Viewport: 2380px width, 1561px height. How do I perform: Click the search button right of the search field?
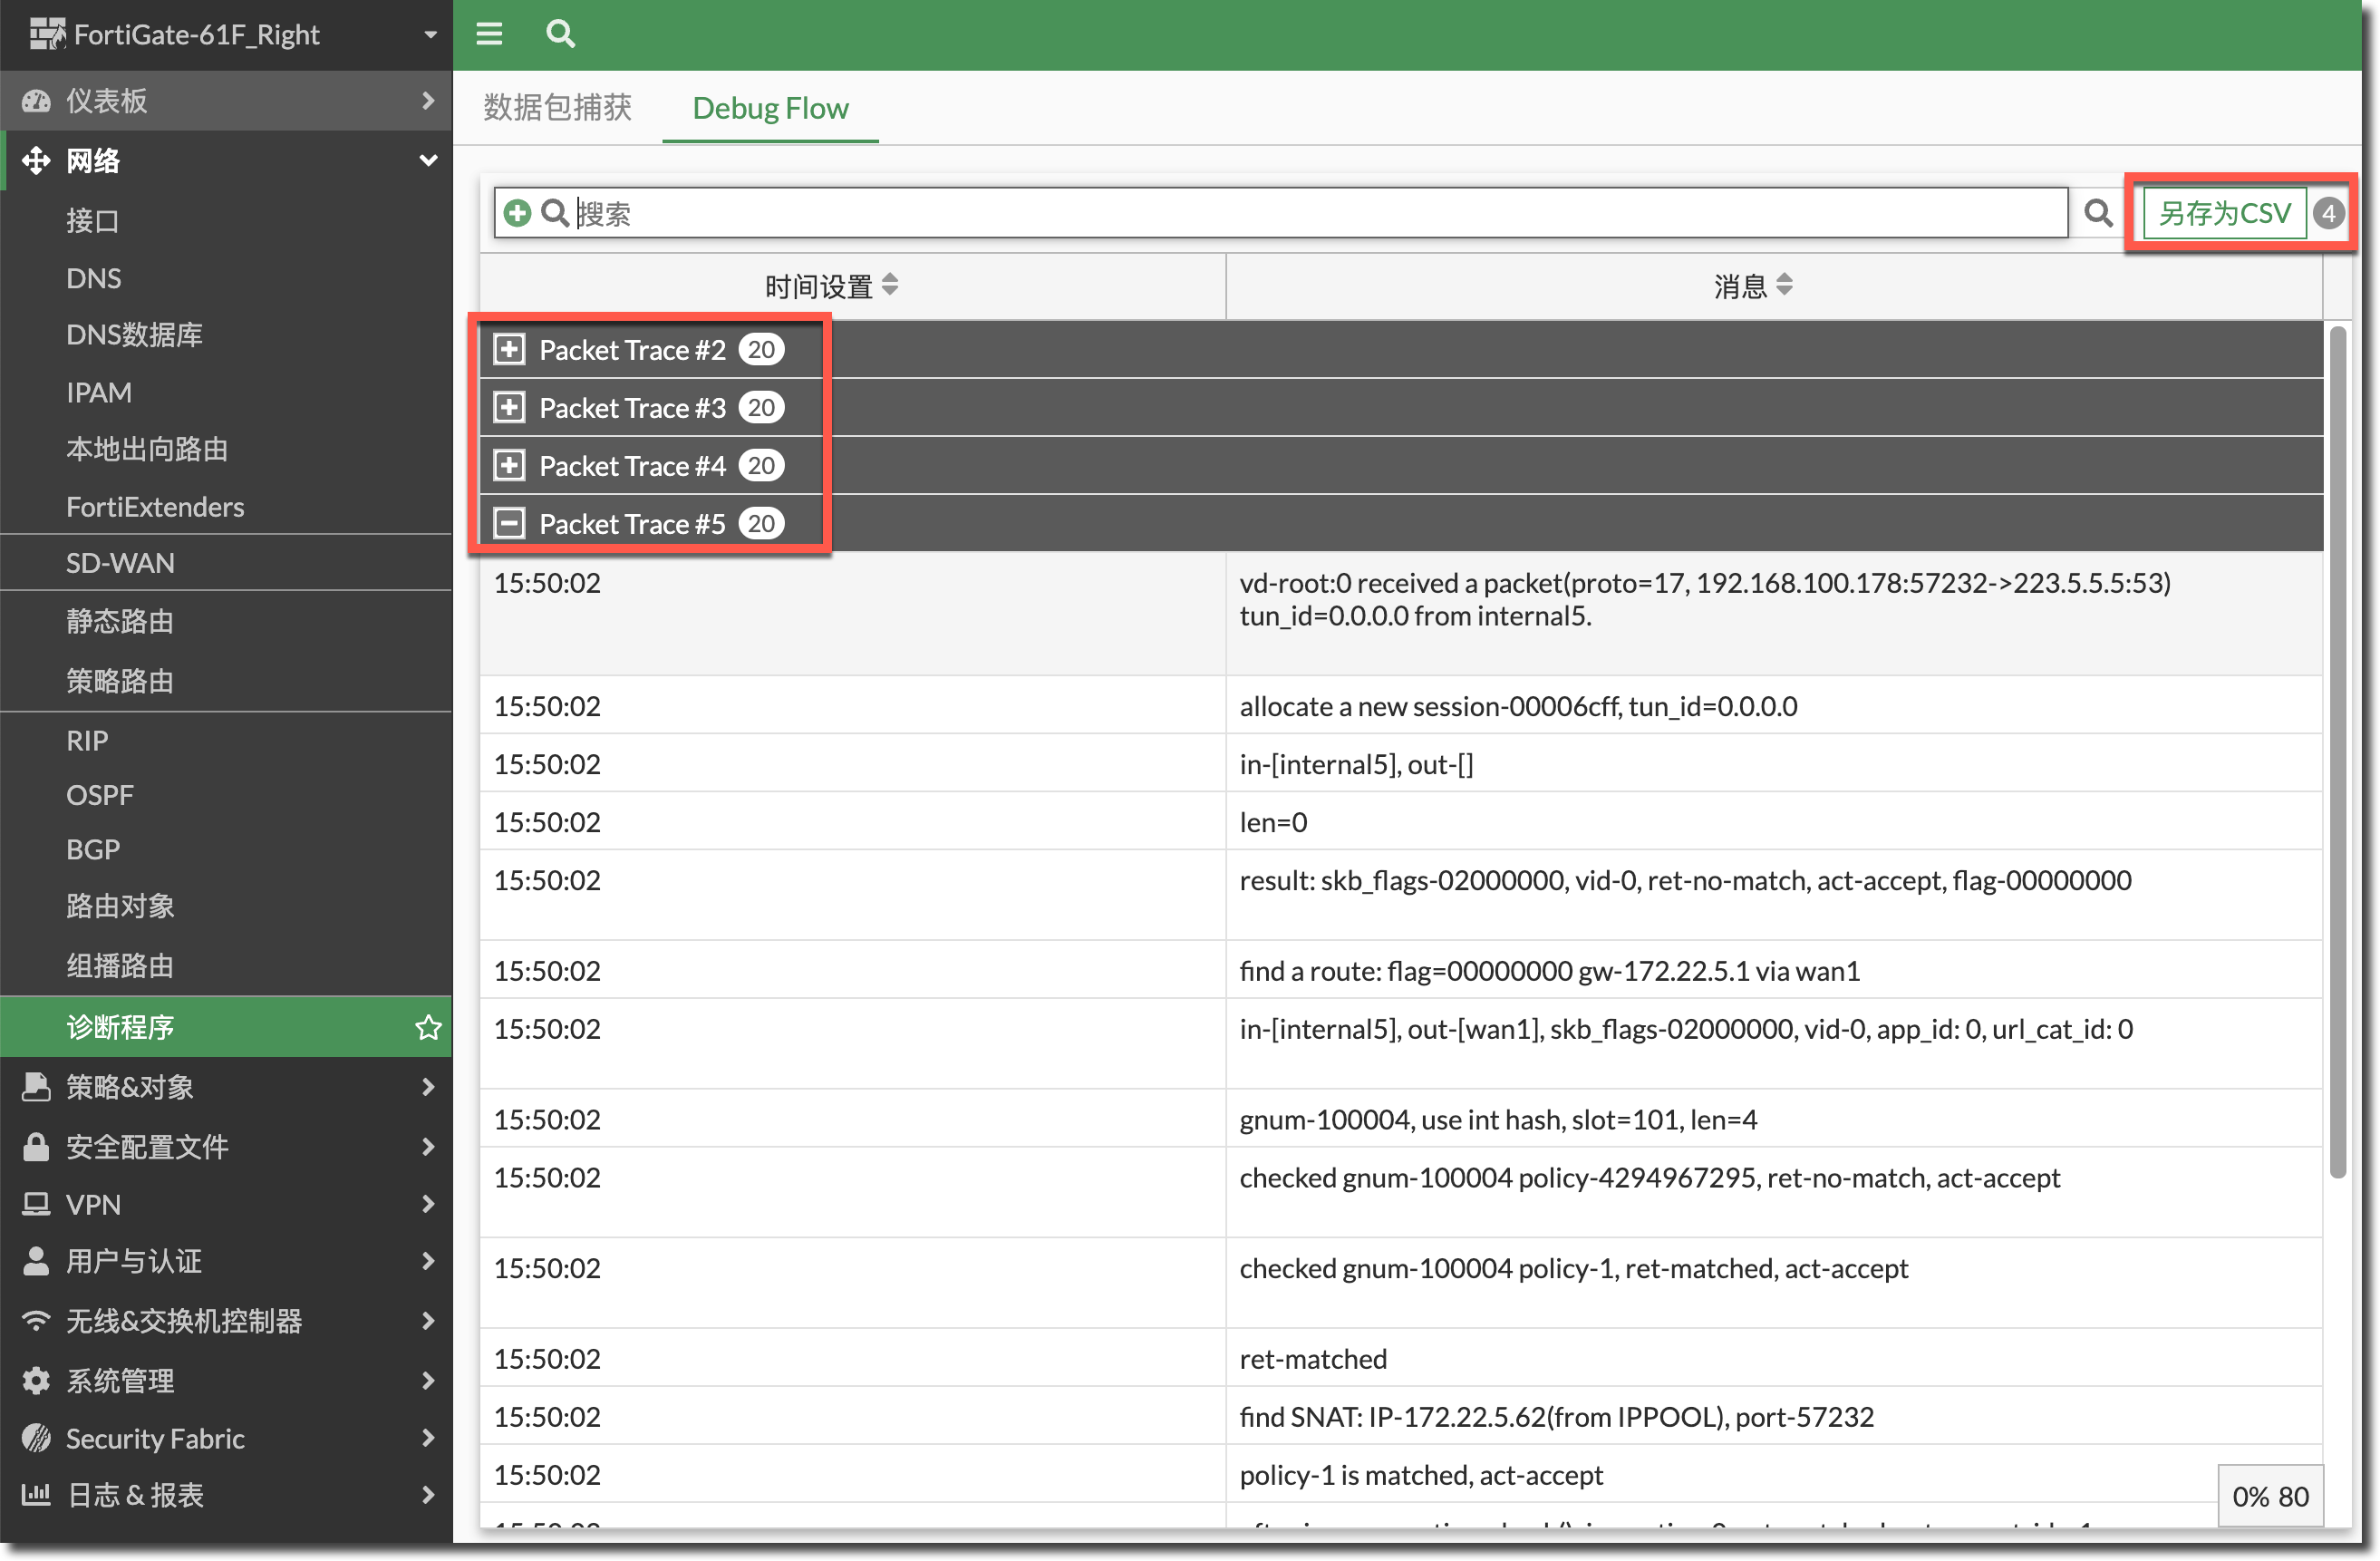pos(2098,213)
